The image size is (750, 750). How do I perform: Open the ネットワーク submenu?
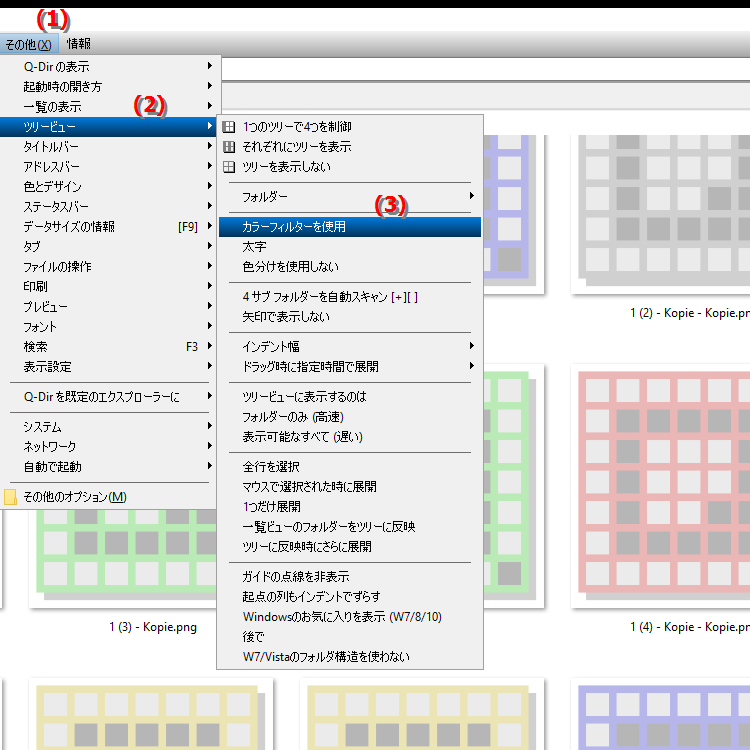click(108, 447)
